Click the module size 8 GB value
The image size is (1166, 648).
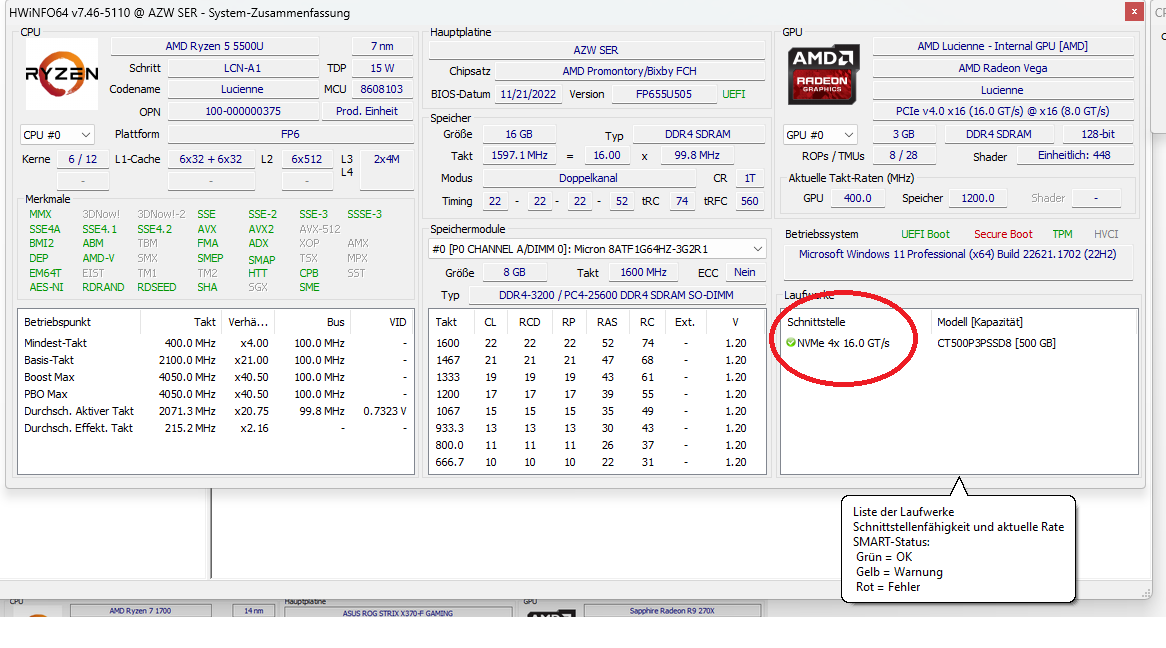[x=515, y=272]
